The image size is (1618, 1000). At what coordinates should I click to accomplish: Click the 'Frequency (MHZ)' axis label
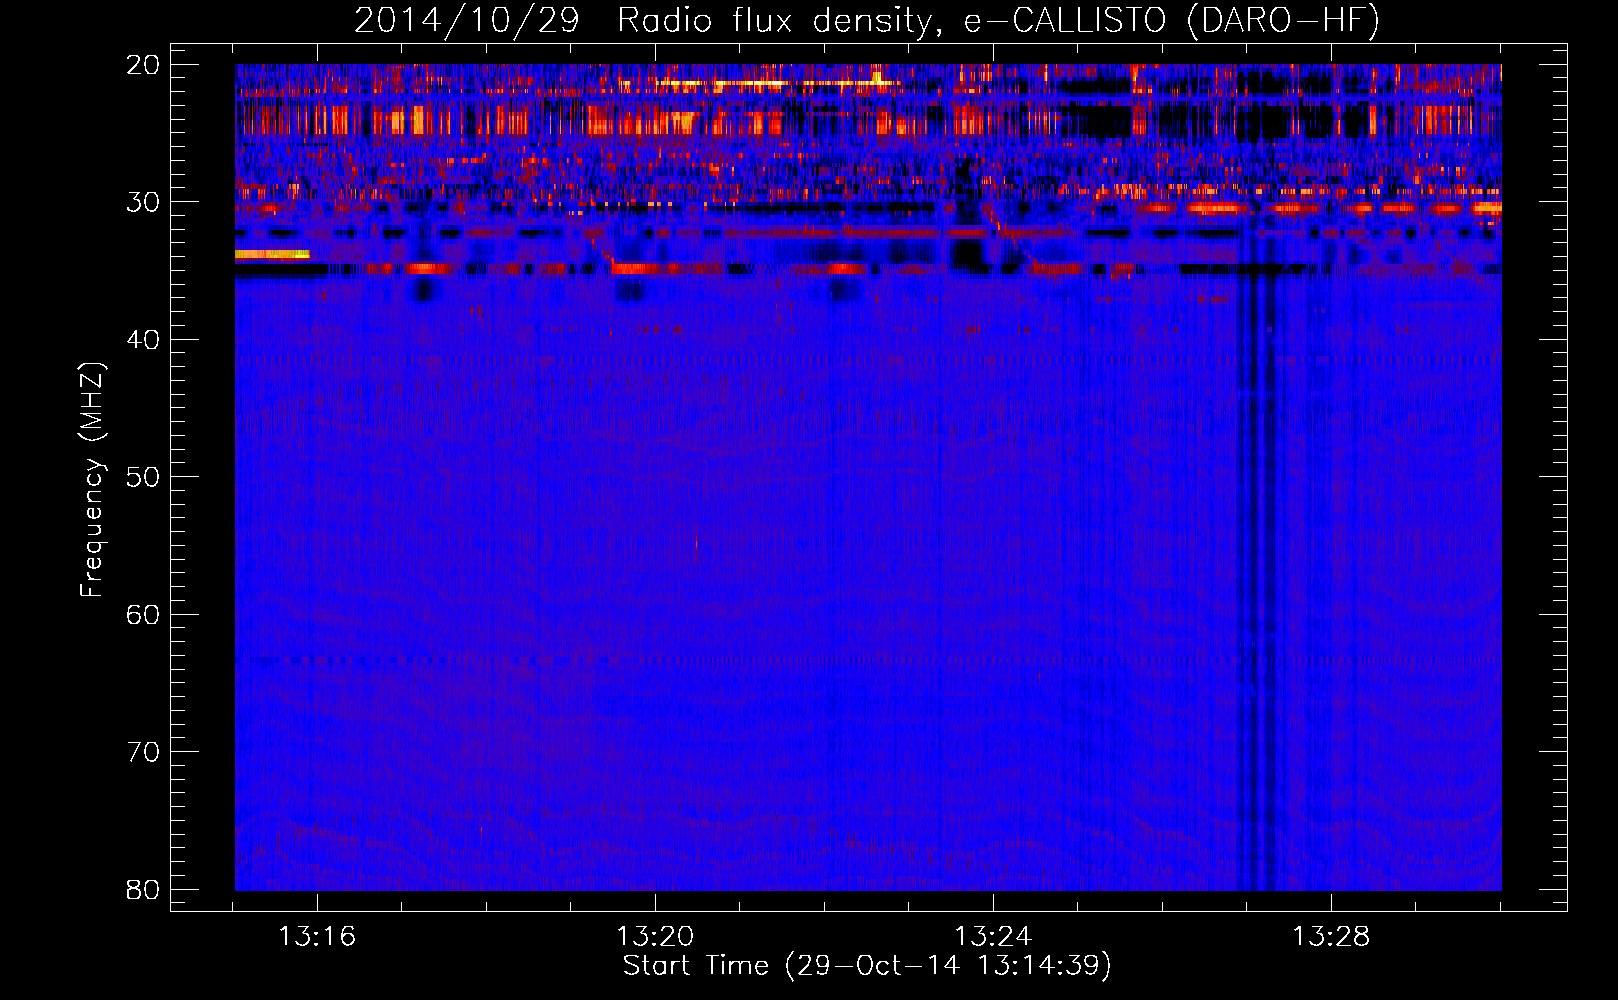click(92, 480)
